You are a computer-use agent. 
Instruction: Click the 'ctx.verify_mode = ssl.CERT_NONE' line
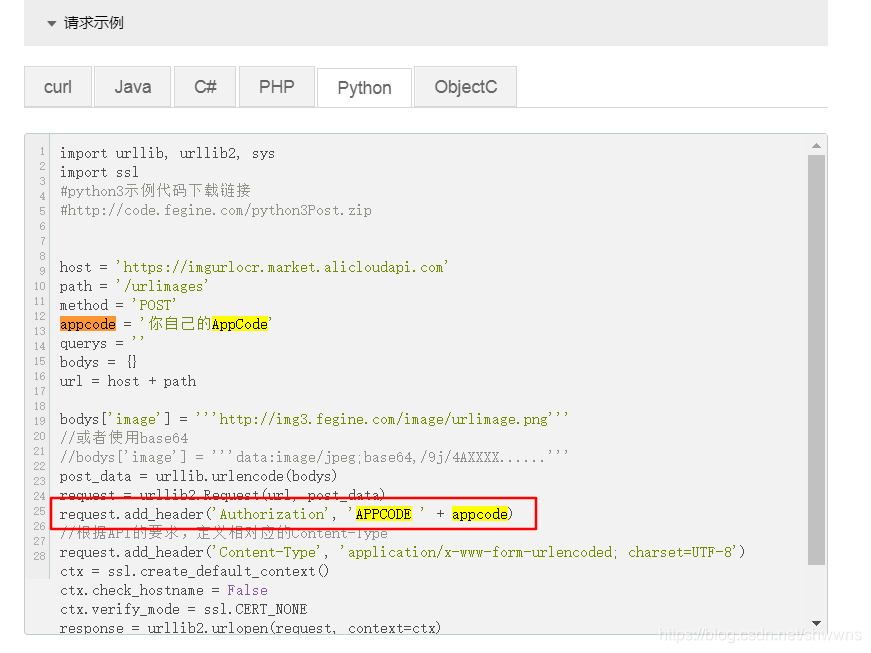183,609
